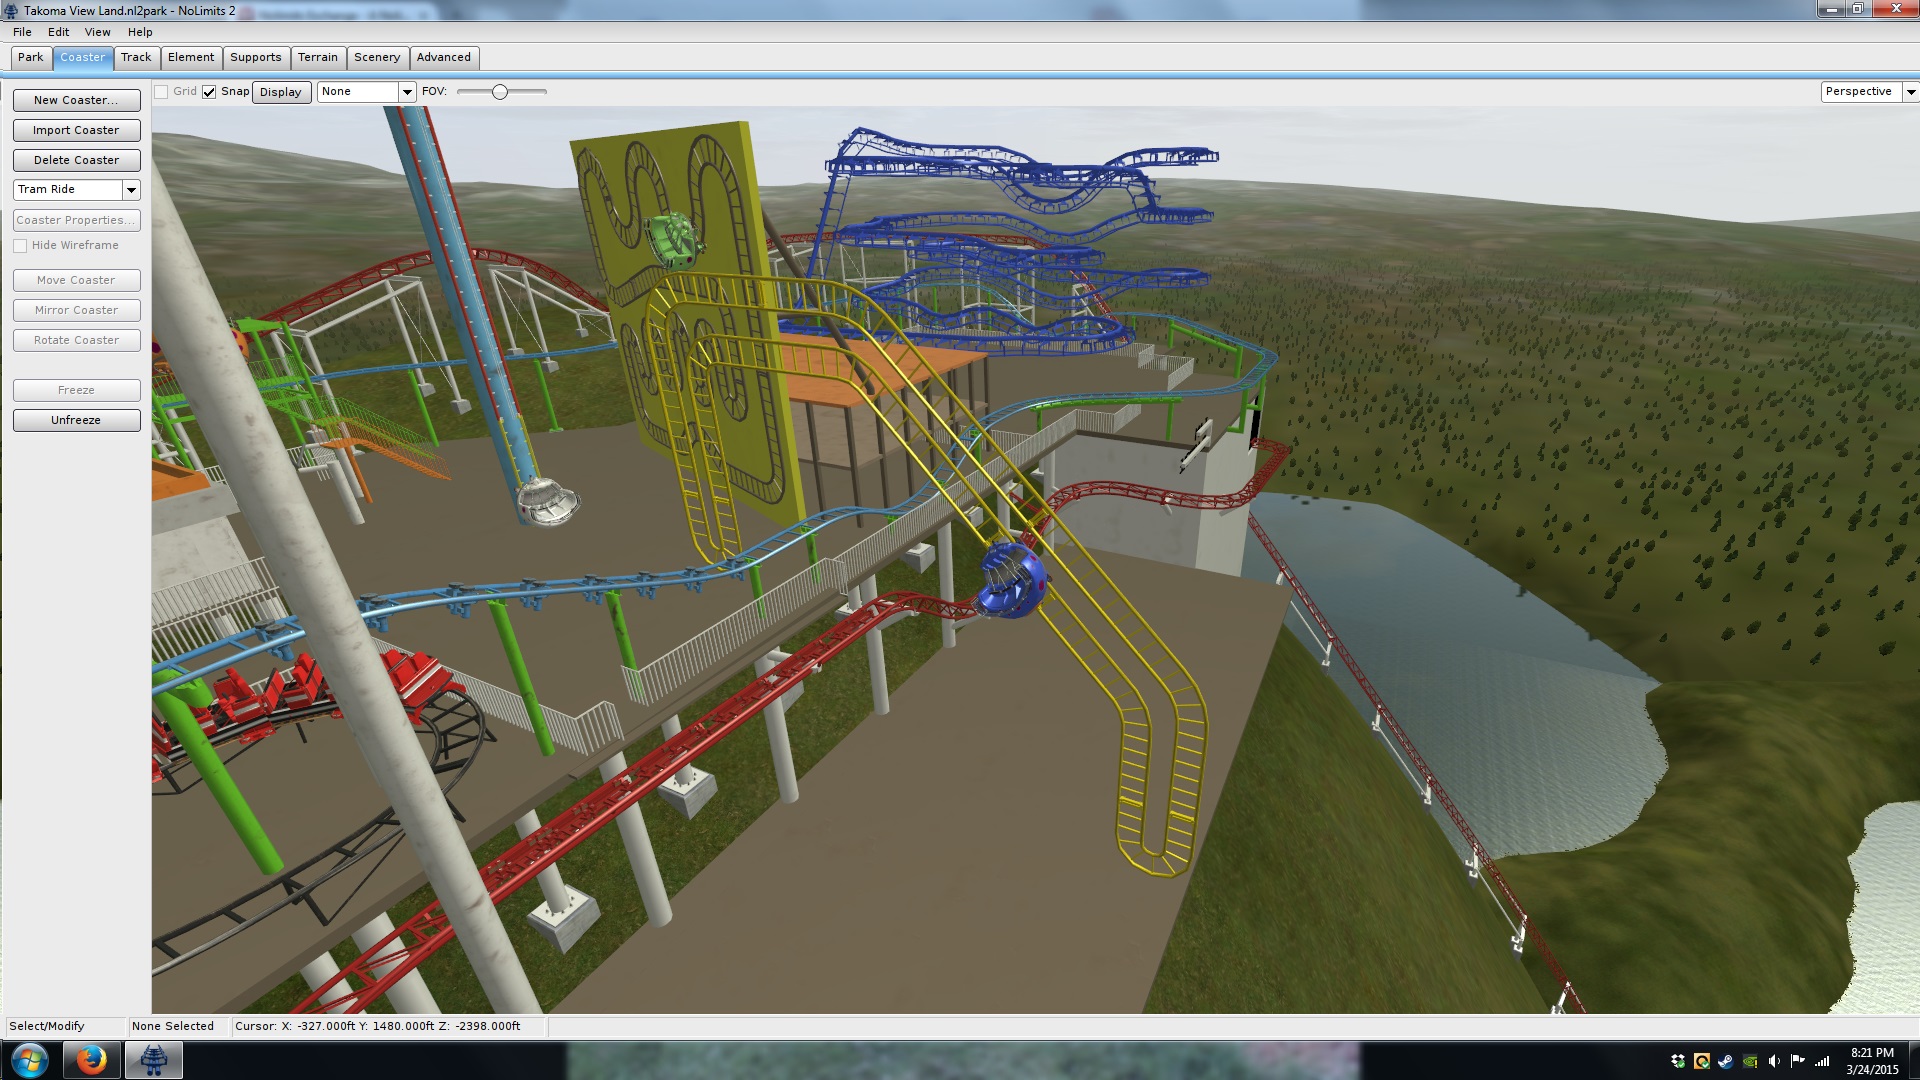Image resolution: width=1920 pixels, height=1080 pixels.
Task: Click the NoLimits 2 taskbar icon
Action: [x=153, y=1059]
